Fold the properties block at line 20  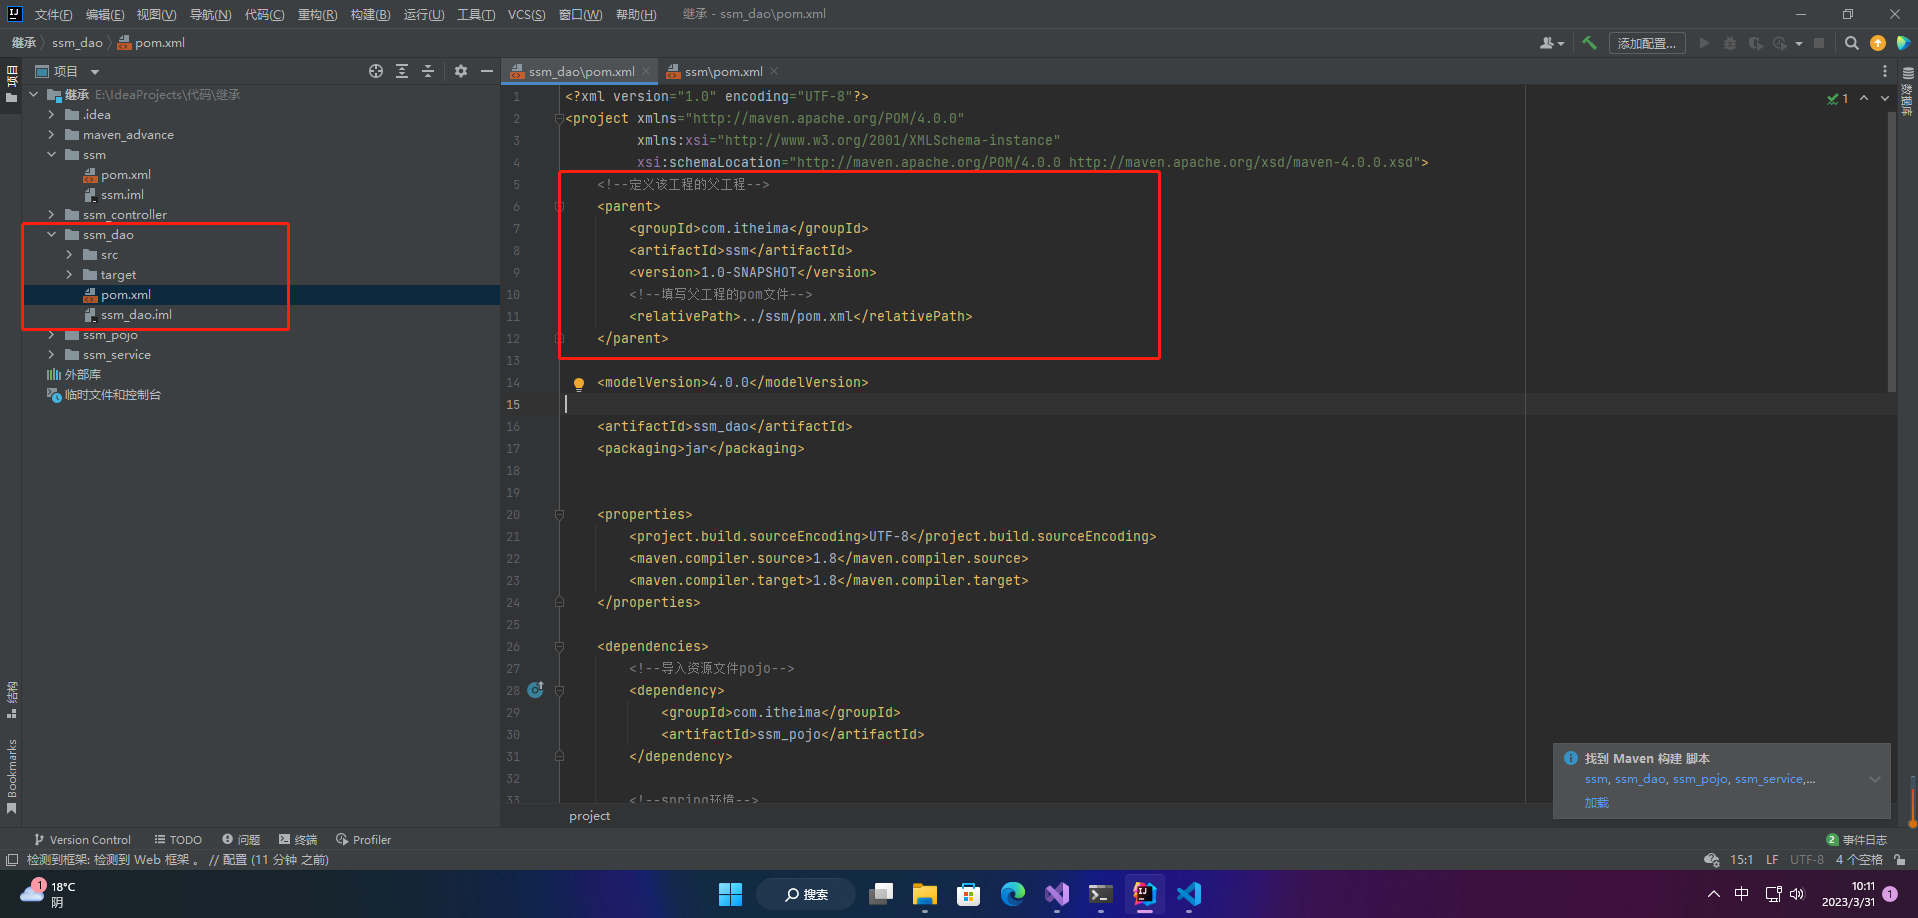(x=560, y=515)
